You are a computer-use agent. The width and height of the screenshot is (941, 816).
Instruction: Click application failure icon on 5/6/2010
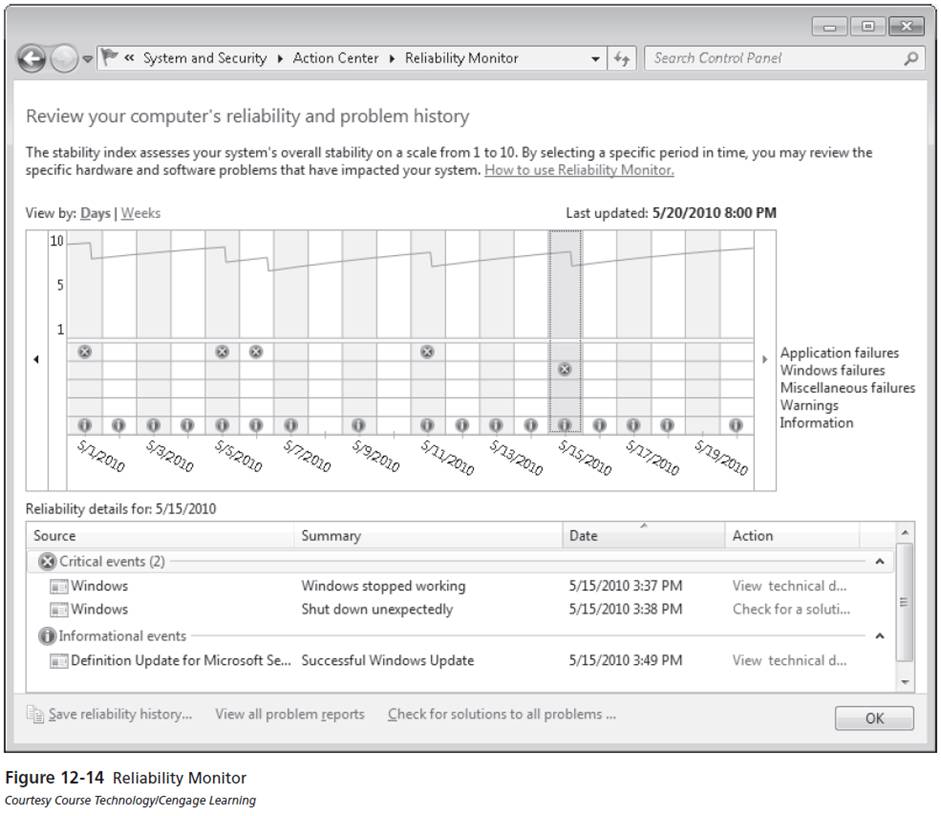pyautogui.click(x=256, y=352)
